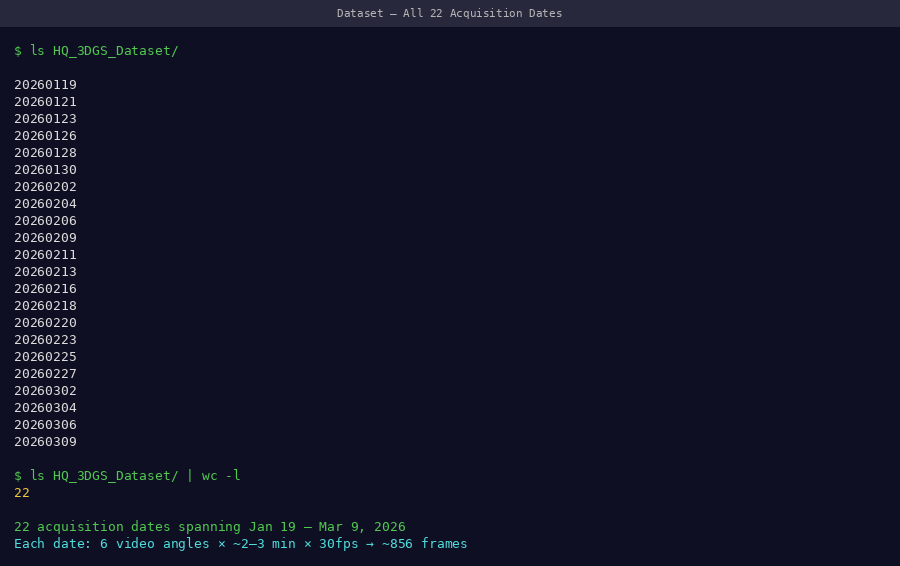Select directory entry 20260220

click(45, 323)
